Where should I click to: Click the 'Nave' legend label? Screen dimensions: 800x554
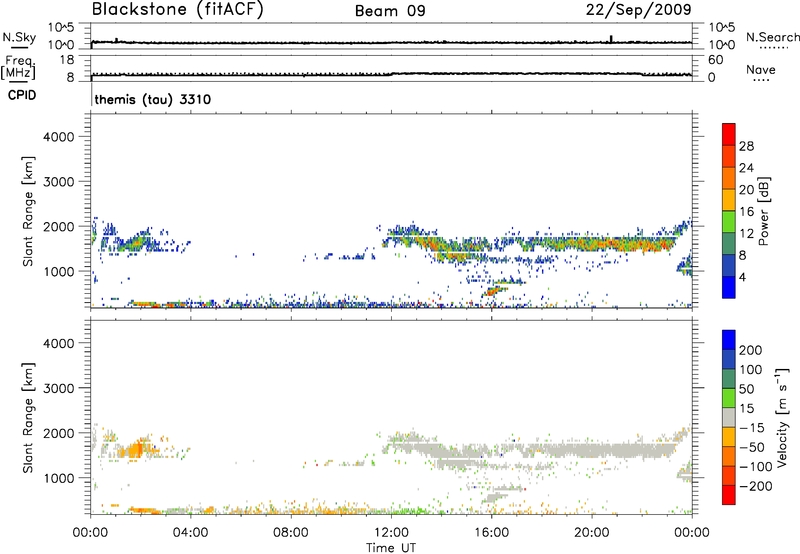click(x=760, y=69)
